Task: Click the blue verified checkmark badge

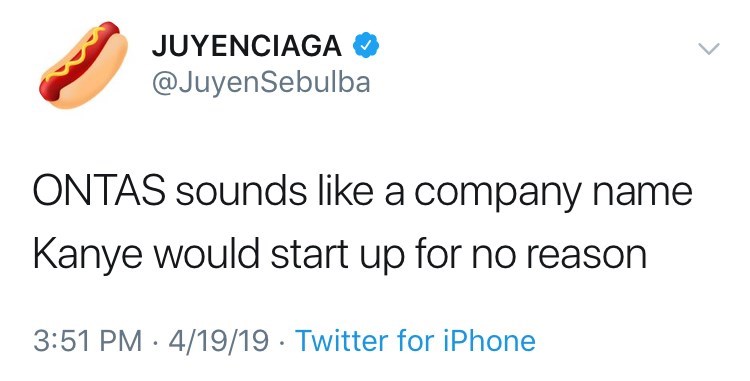Action: pyautogui.click(x=366, y=45)
